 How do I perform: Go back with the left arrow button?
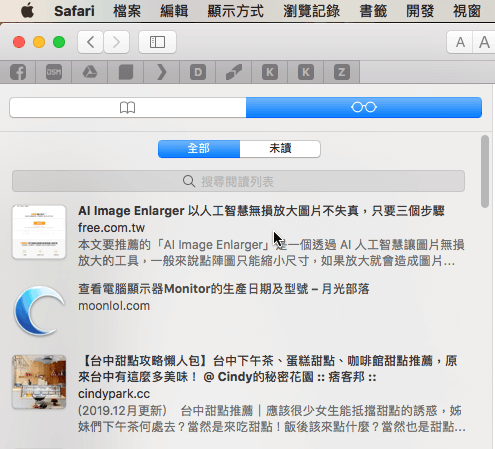point(90,42)
